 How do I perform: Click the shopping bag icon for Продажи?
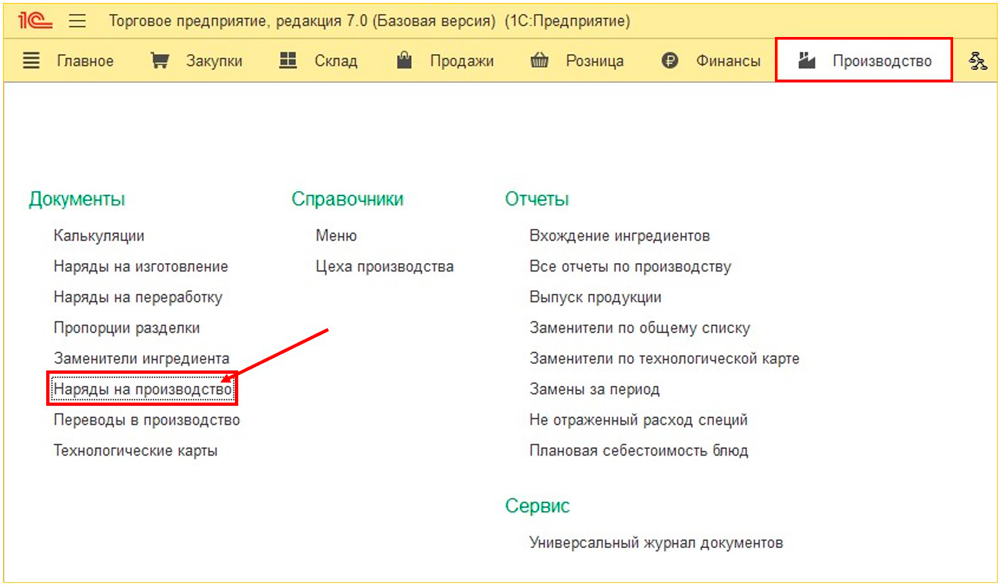pyautogui.click(x=404, y=61)
